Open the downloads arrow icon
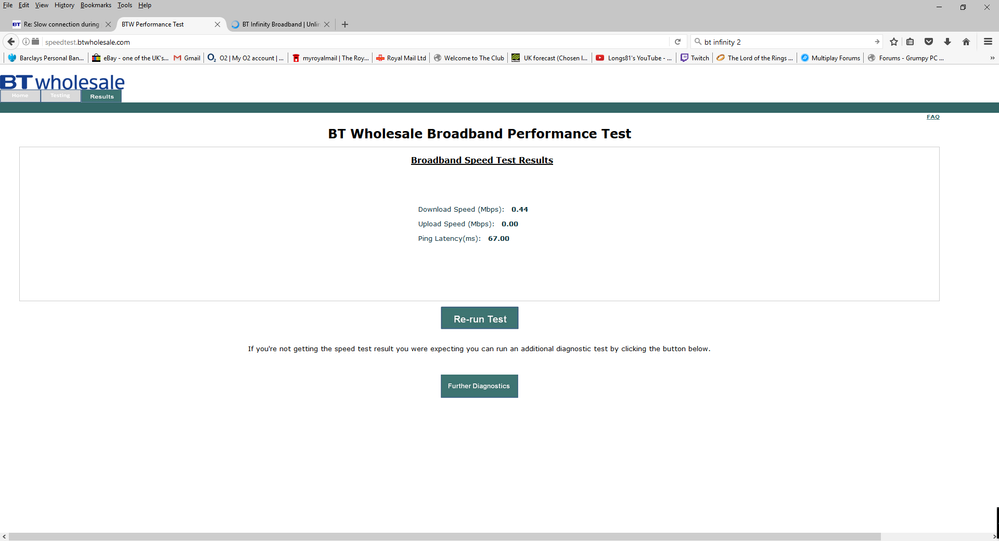This screenshot has width=999, height=541. 947,42
